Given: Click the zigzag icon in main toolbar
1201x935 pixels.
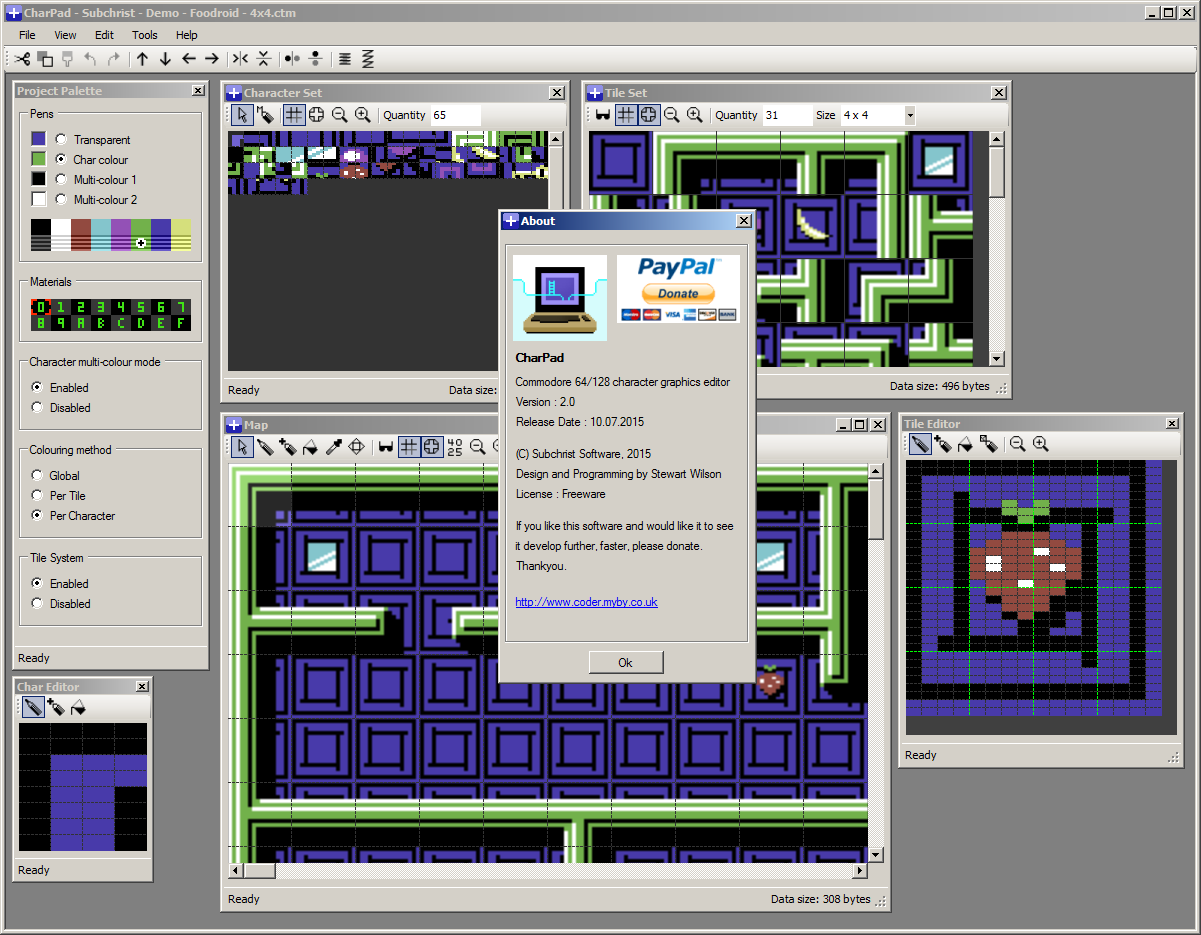Looking at the screenshot, I should pos(368,59).
